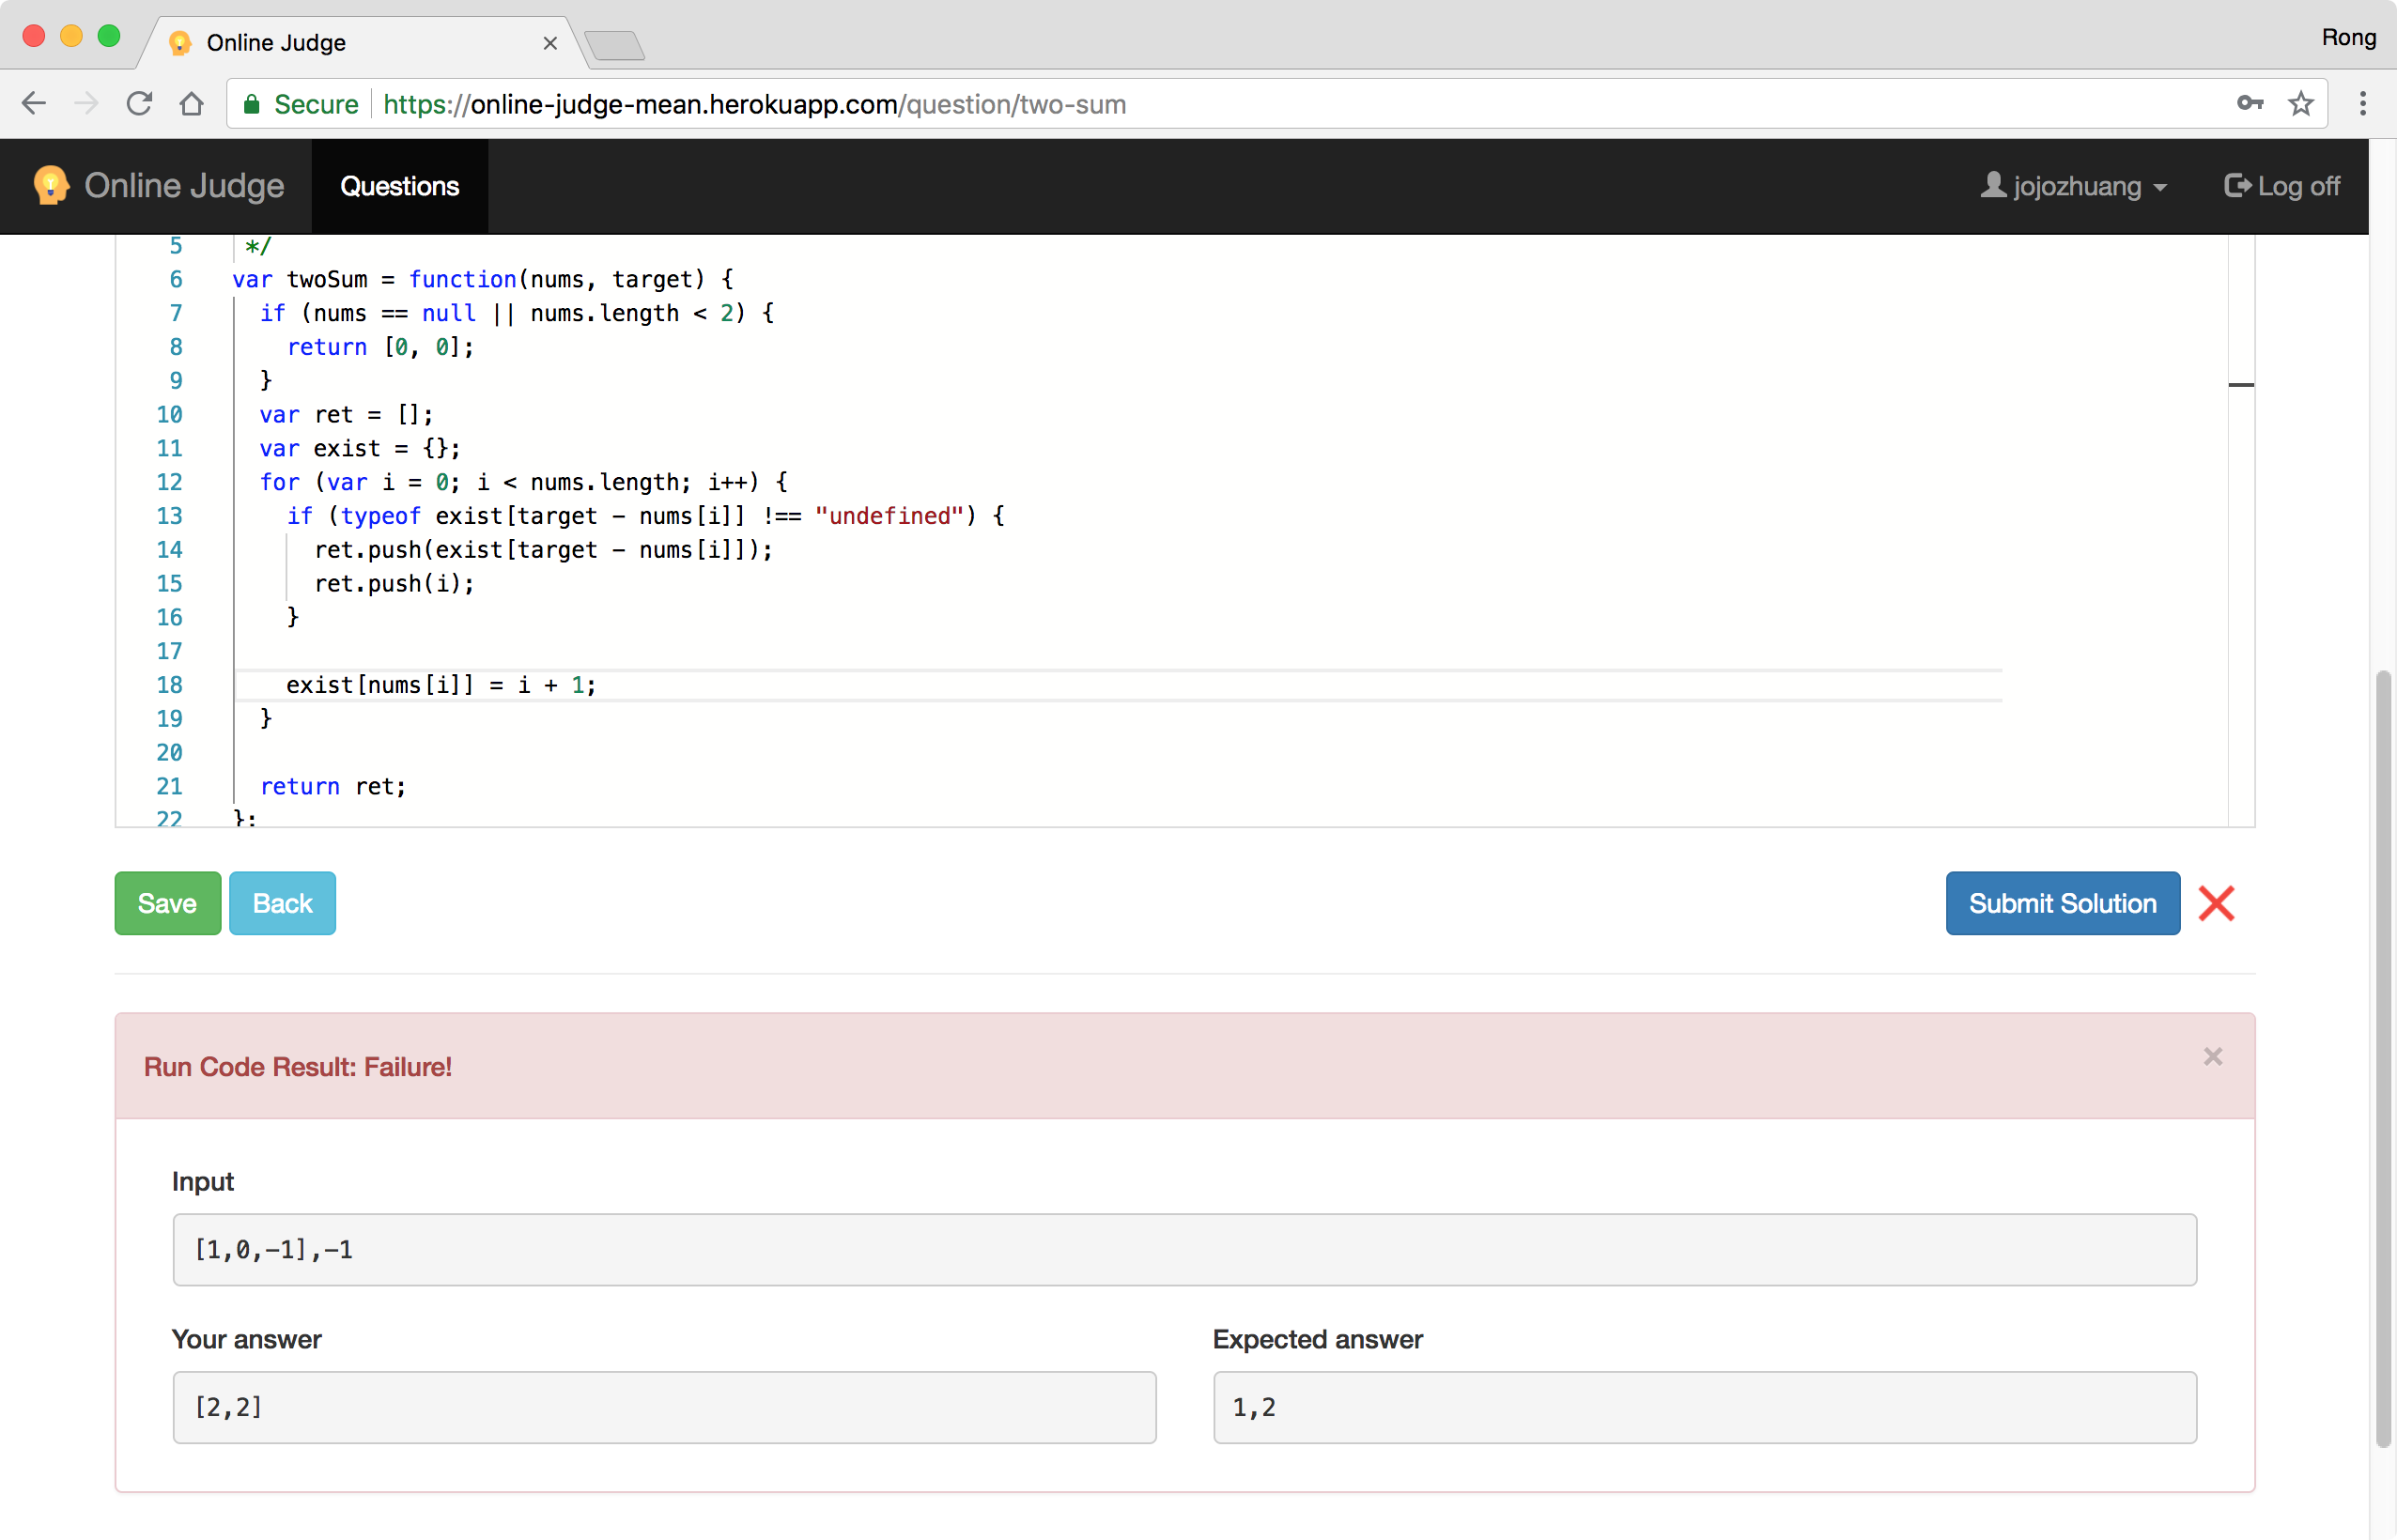Screen dimensions: 2397x1540
Task: Click the browser forward arrow
Action: point(87,103)
